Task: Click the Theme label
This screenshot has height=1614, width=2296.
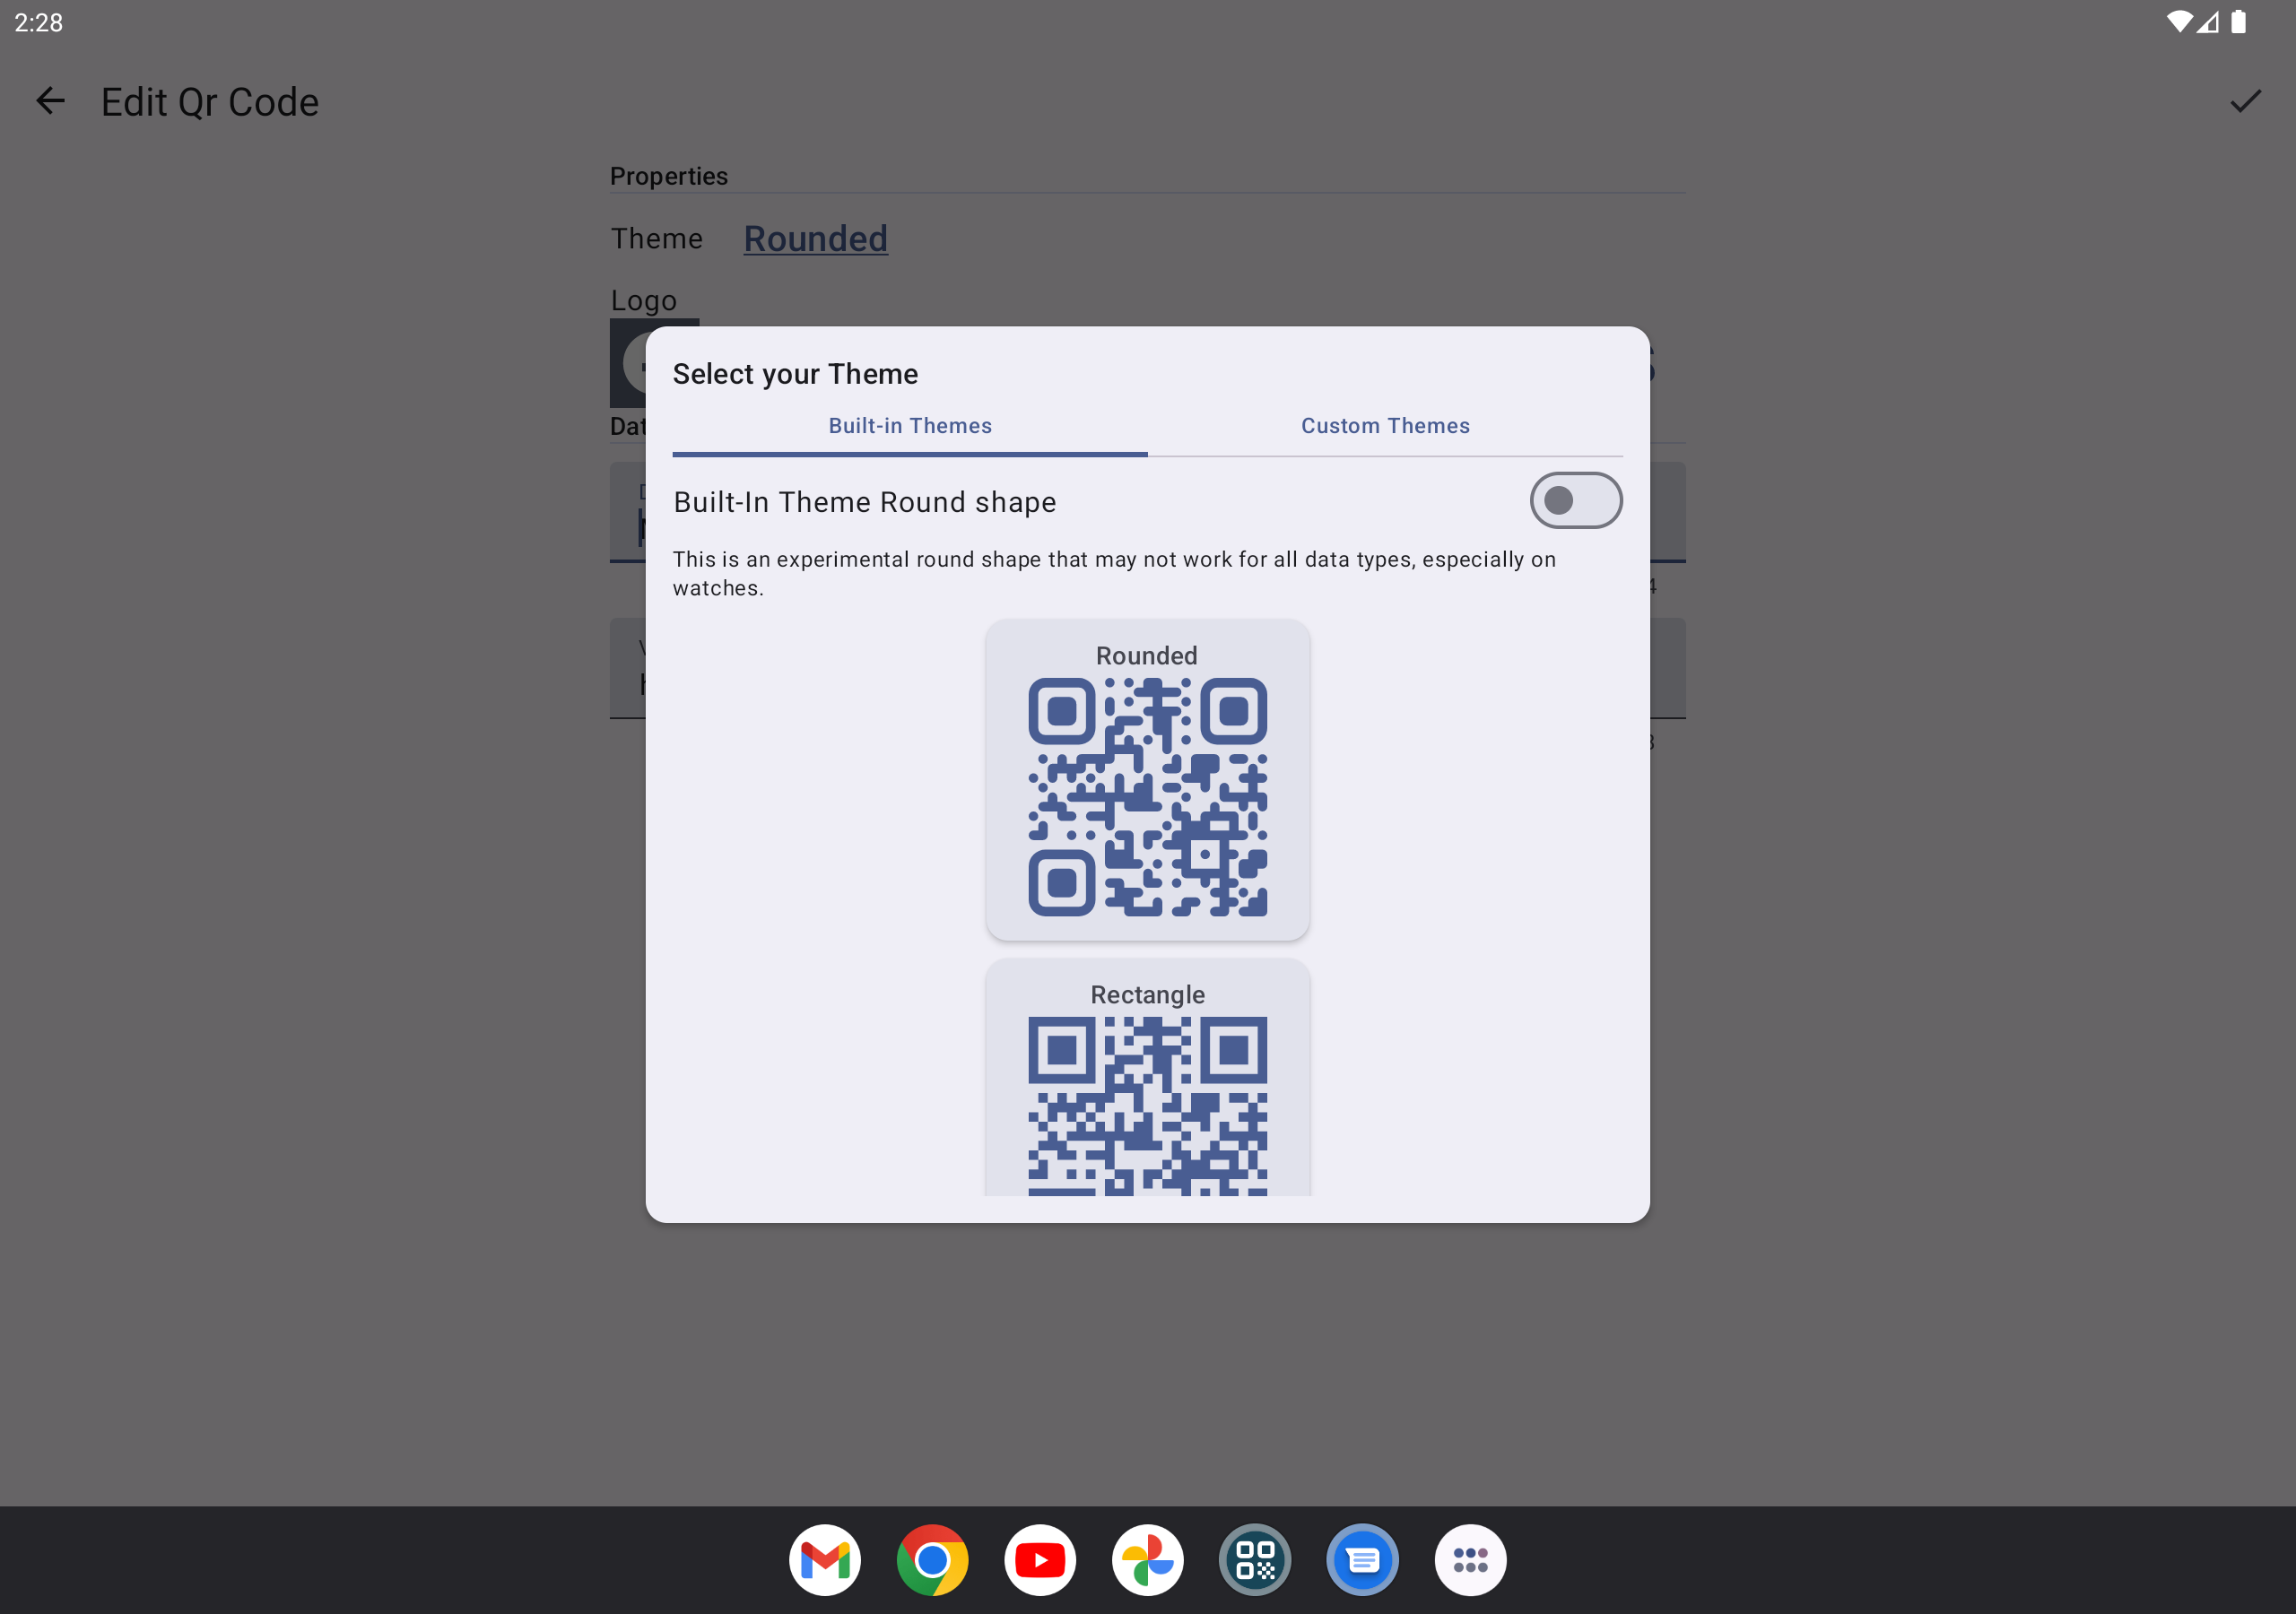Action: 657,239
